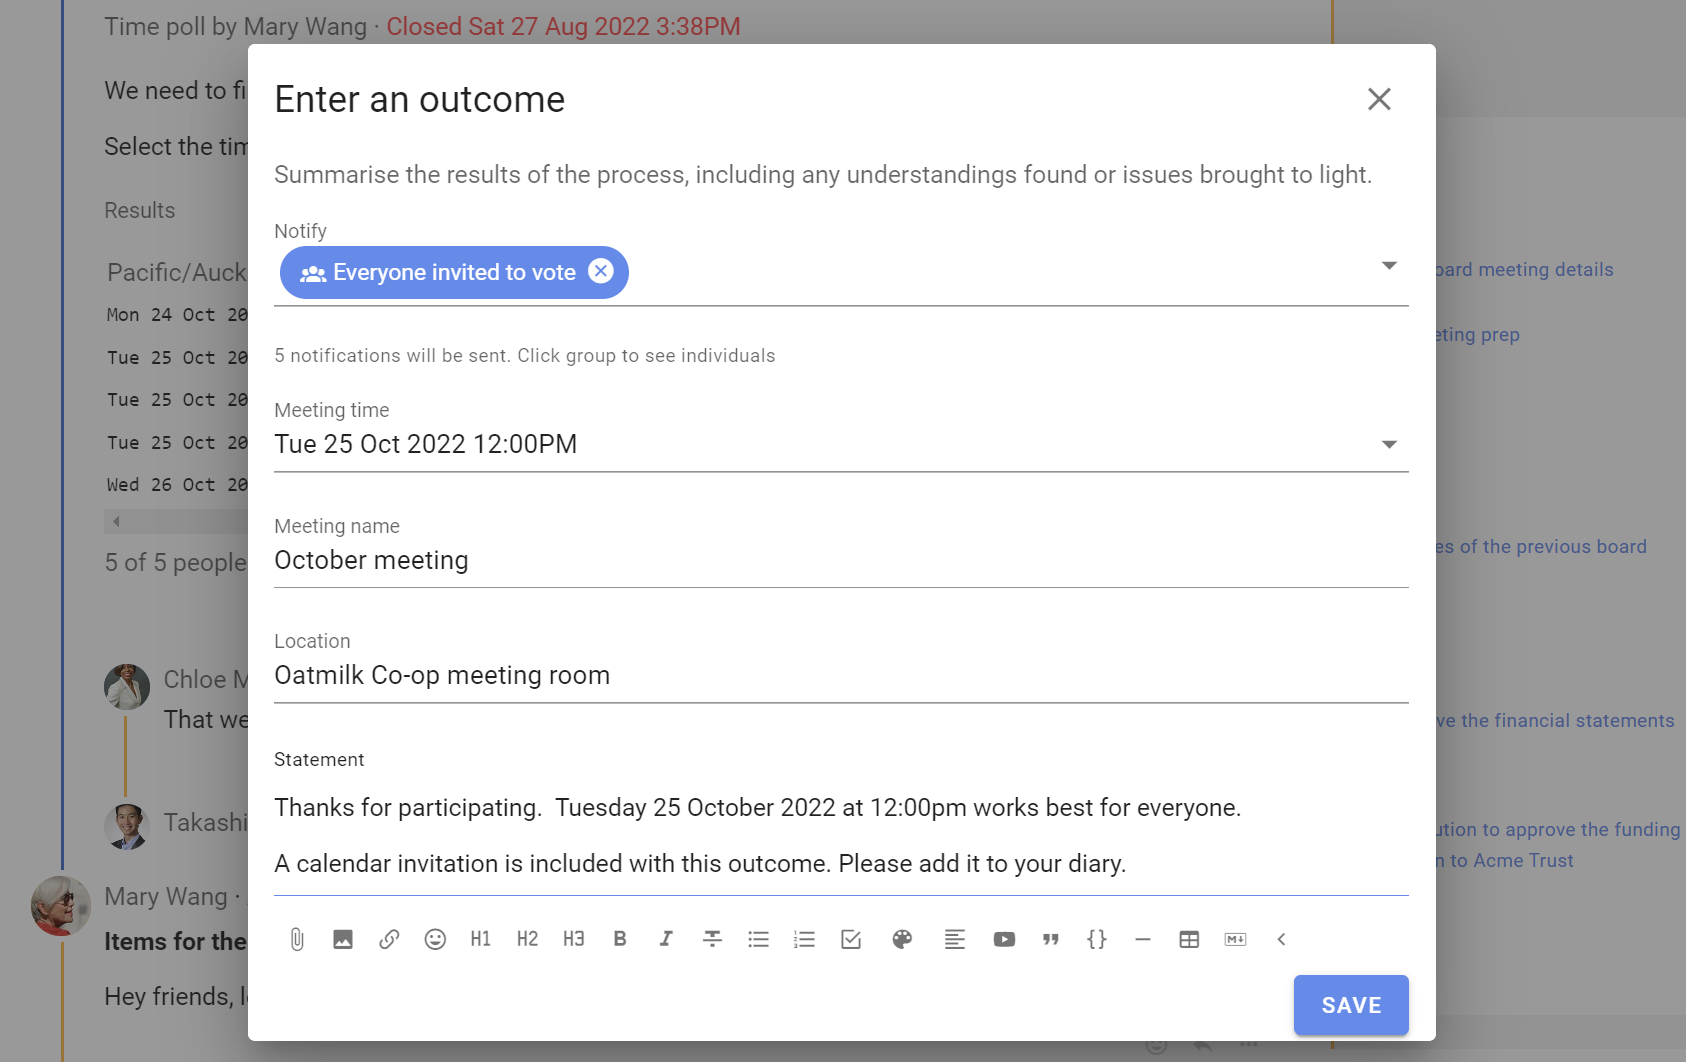Viewport: 1686px width, 1062px height.
Task: Close the Enter an outcome dialog
Action: [x=1379, y=99]
